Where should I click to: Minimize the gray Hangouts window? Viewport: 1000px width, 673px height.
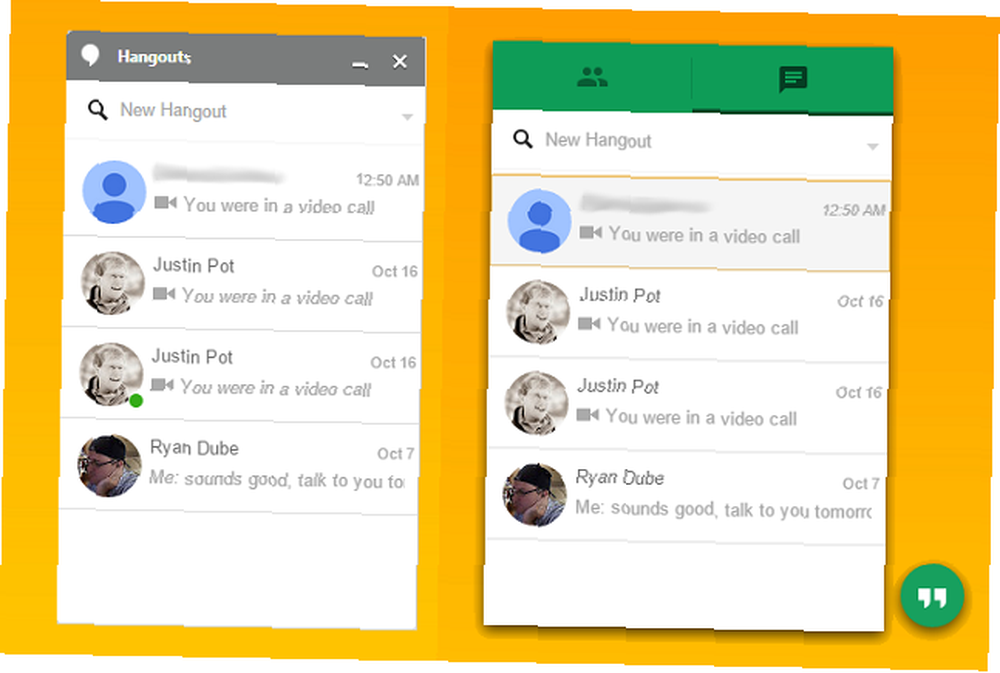click(x=360, y=64)
